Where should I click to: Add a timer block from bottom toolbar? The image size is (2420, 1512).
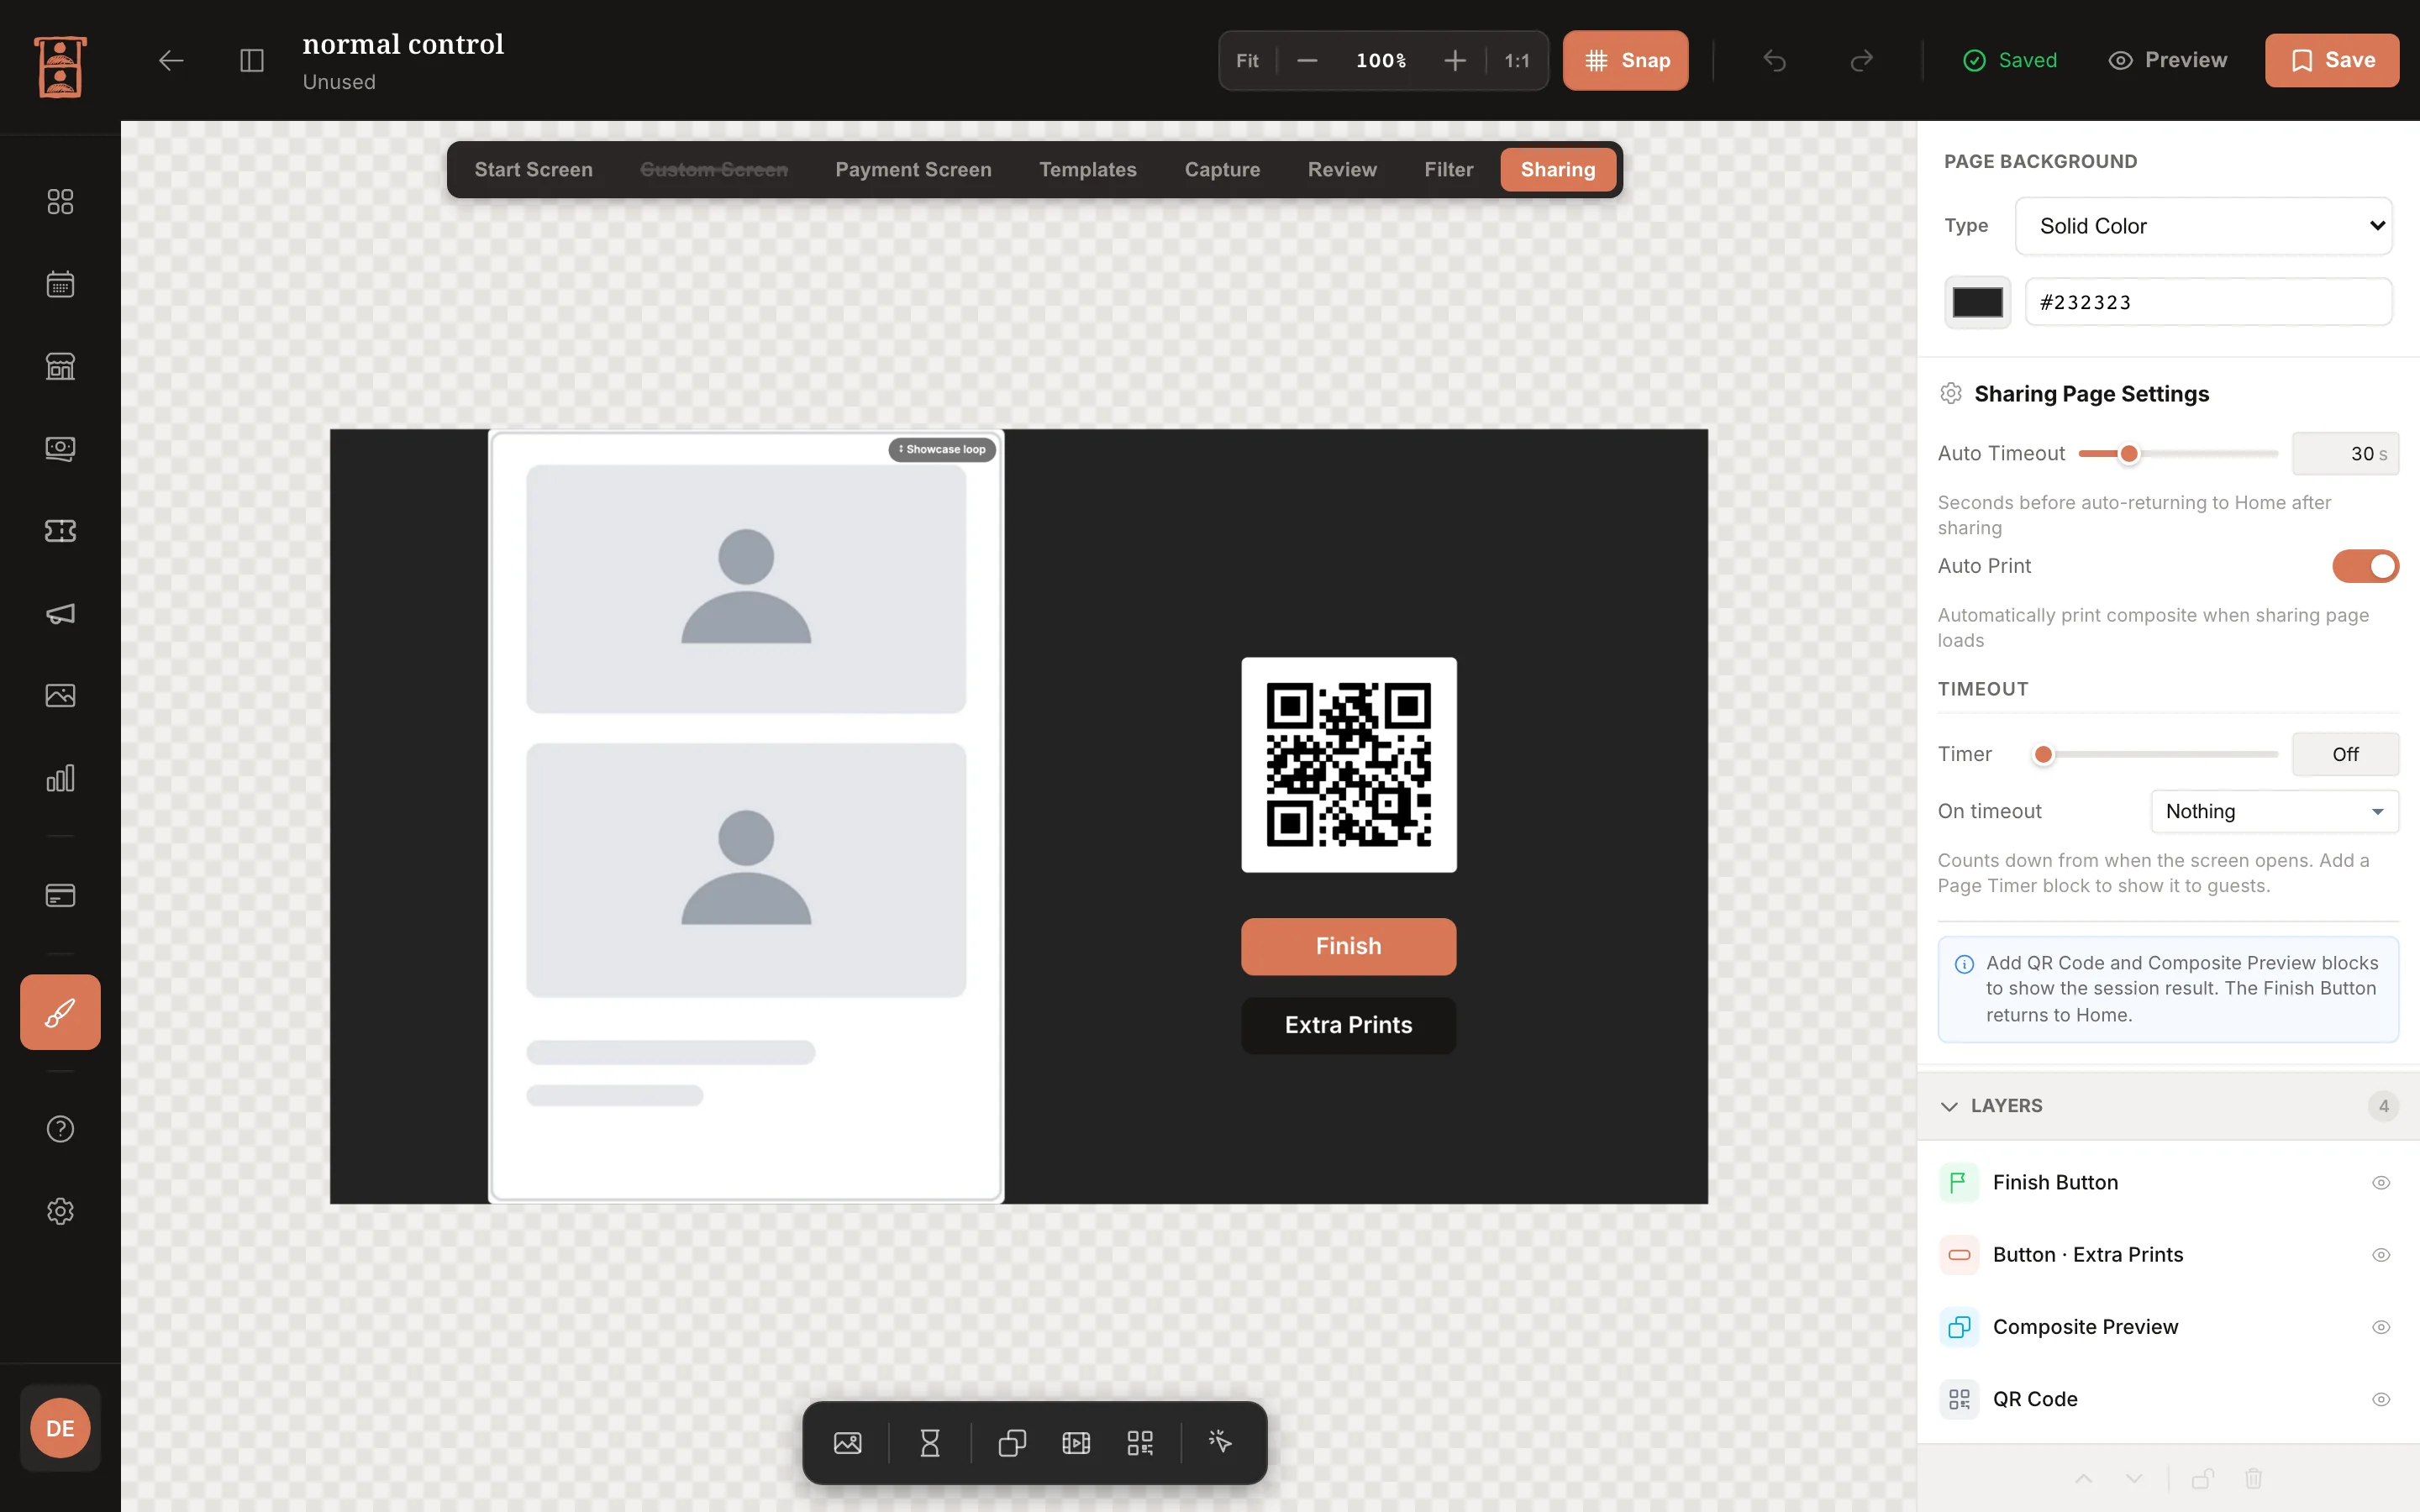[x=929, y=1442]
